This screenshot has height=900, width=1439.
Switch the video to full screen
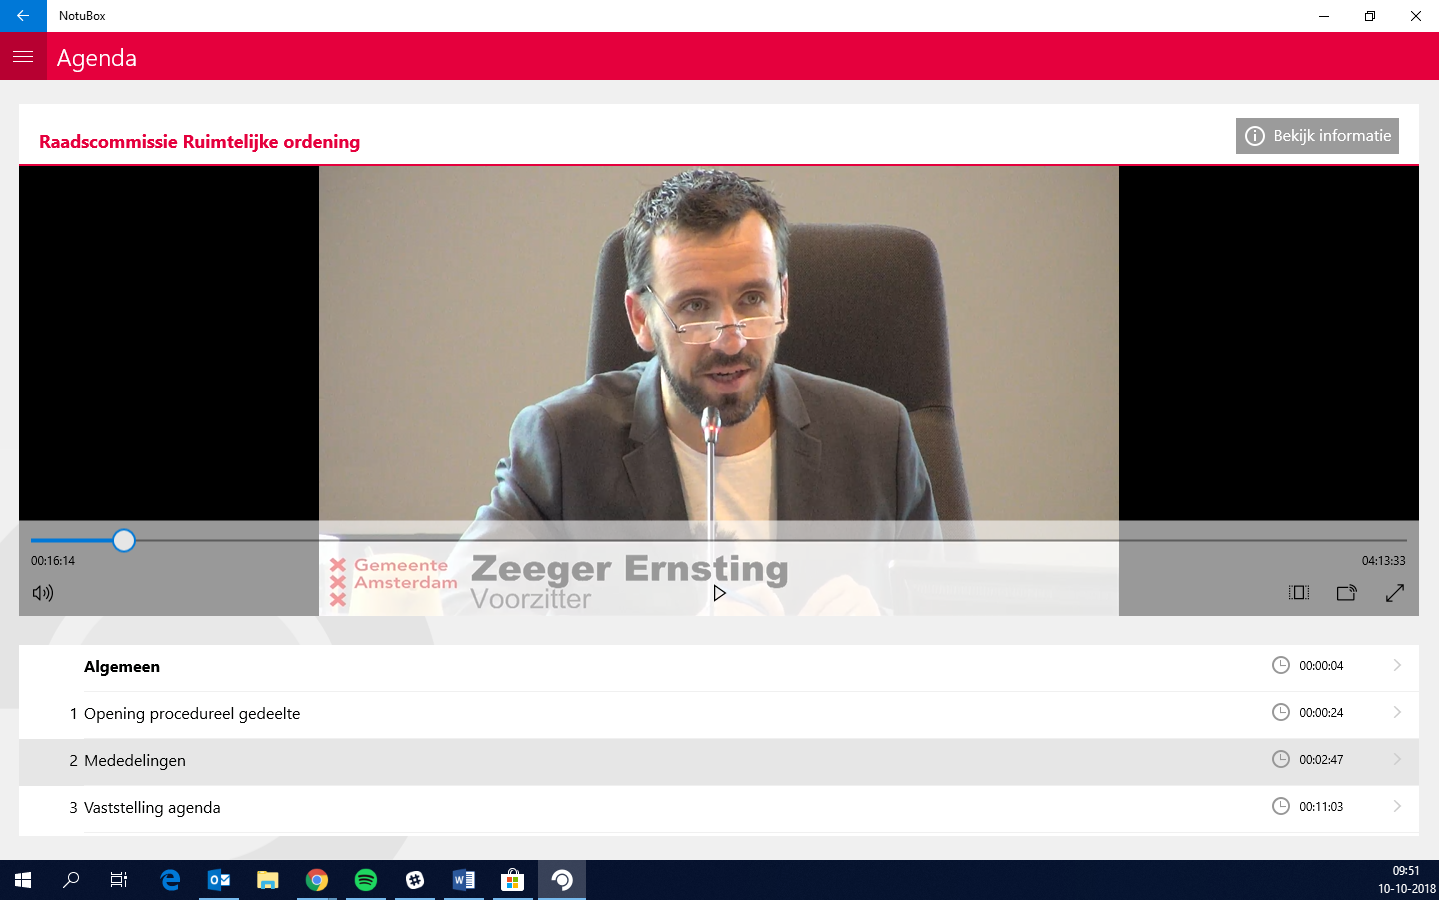click(x=1395, y=593)
